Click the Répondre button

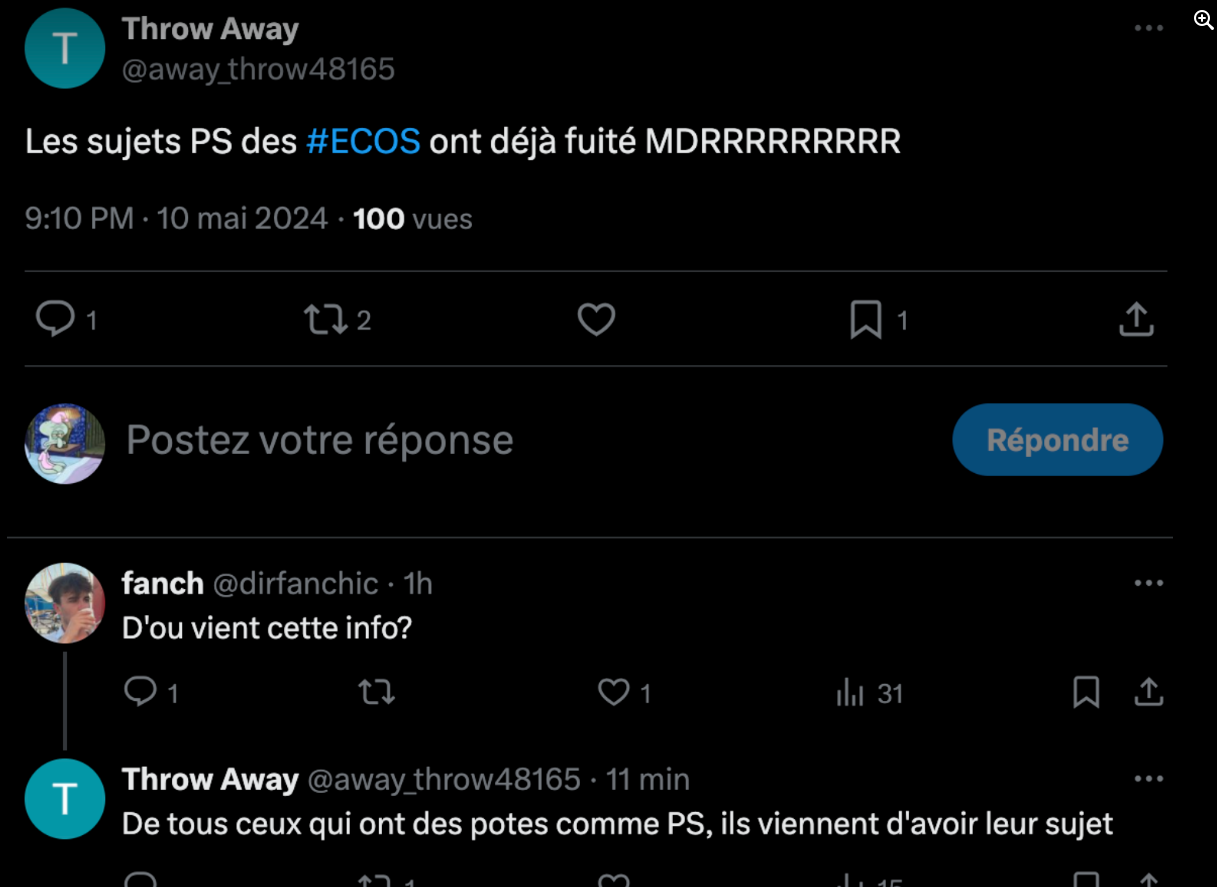(1057, 440)
